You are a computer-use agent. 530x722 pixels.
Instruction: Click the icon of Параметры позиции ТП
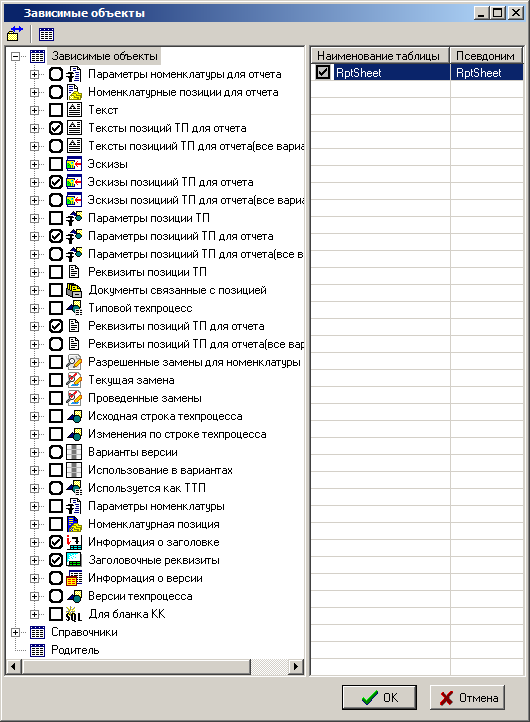[74, 218]
